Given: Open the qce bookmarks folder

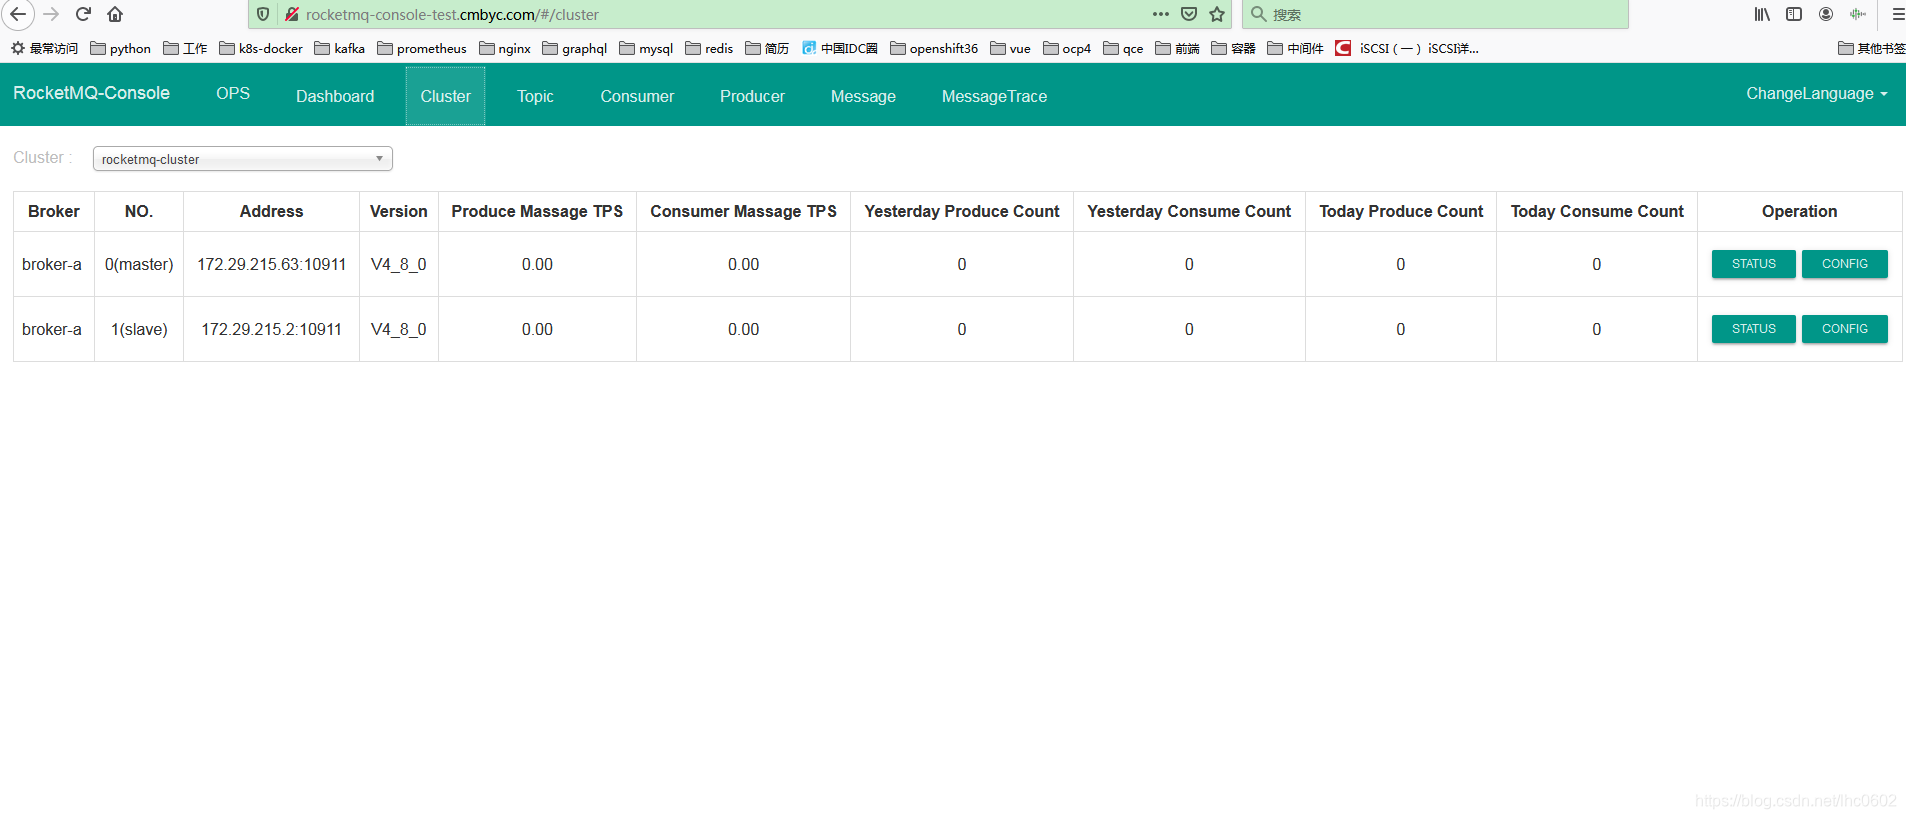Looking at the screenshot, I should click(x=1123, y=48).
